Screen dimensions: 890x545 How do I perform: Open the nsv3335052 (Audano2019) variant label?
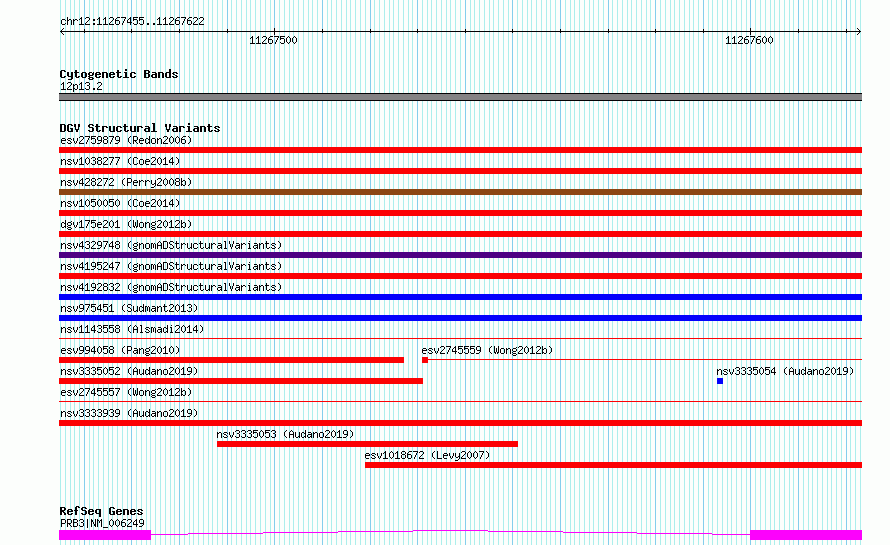pos(129,371)
